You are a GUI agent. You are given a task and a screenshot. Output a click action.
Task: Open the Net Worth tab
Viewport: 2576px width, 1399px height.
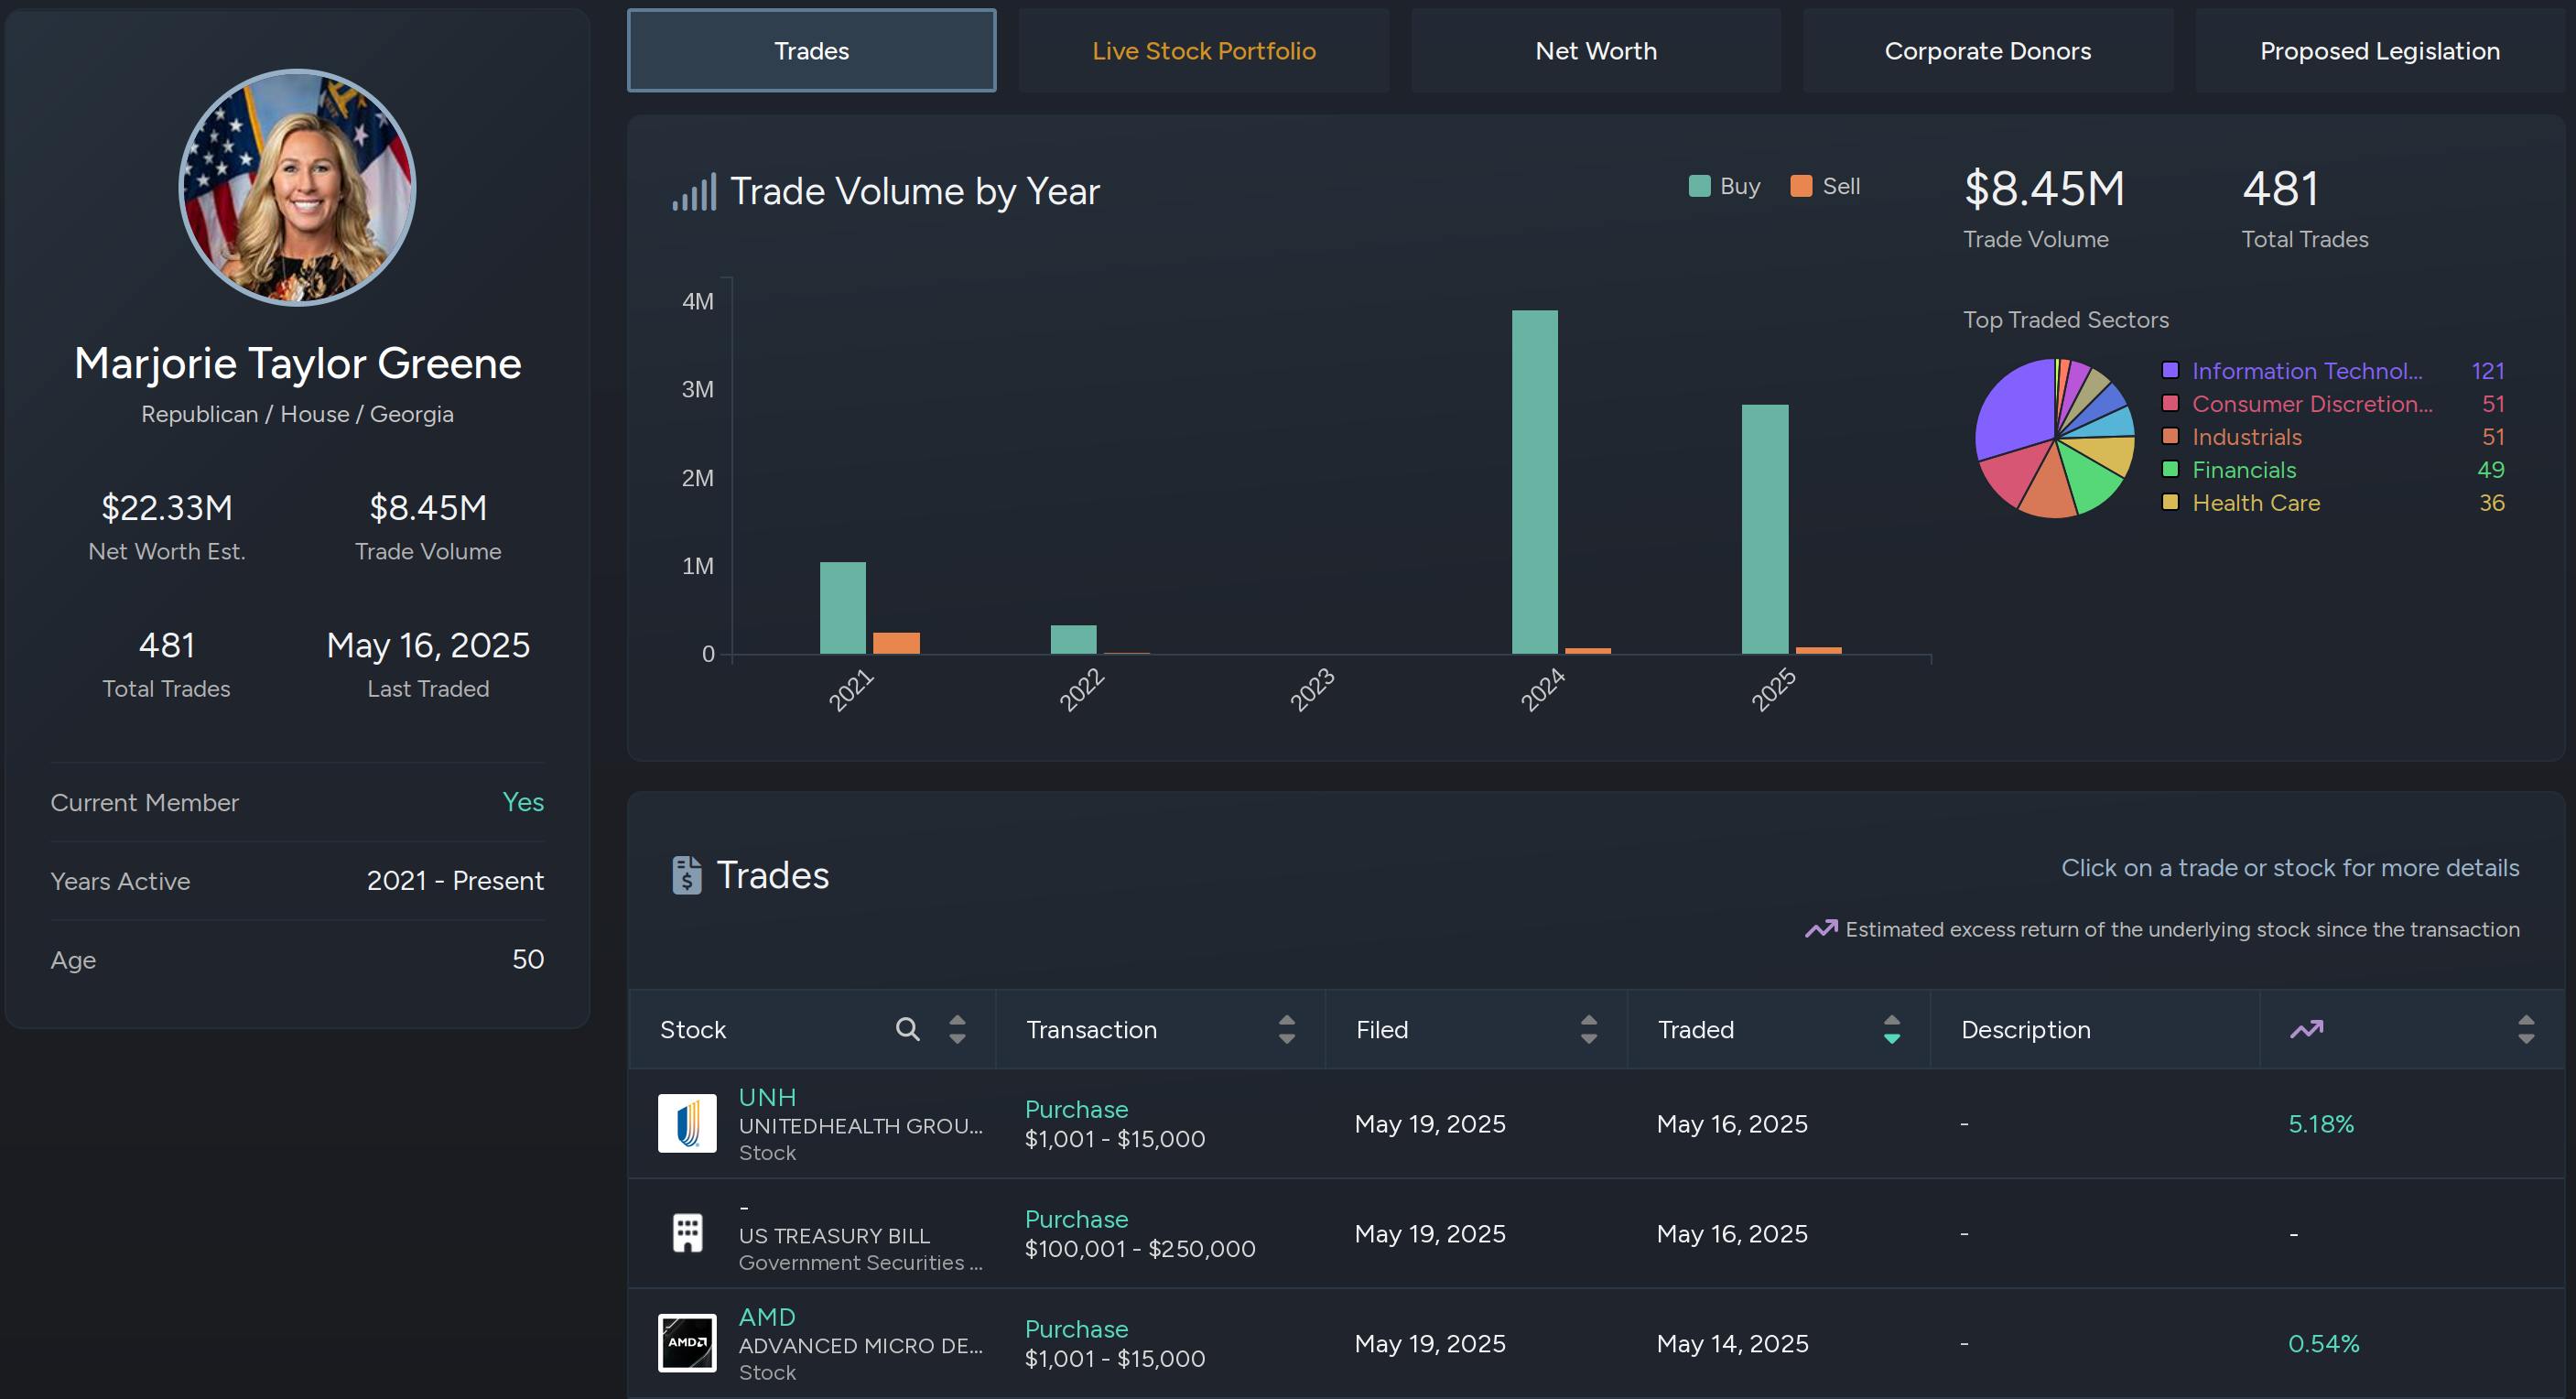[1595, 51]
